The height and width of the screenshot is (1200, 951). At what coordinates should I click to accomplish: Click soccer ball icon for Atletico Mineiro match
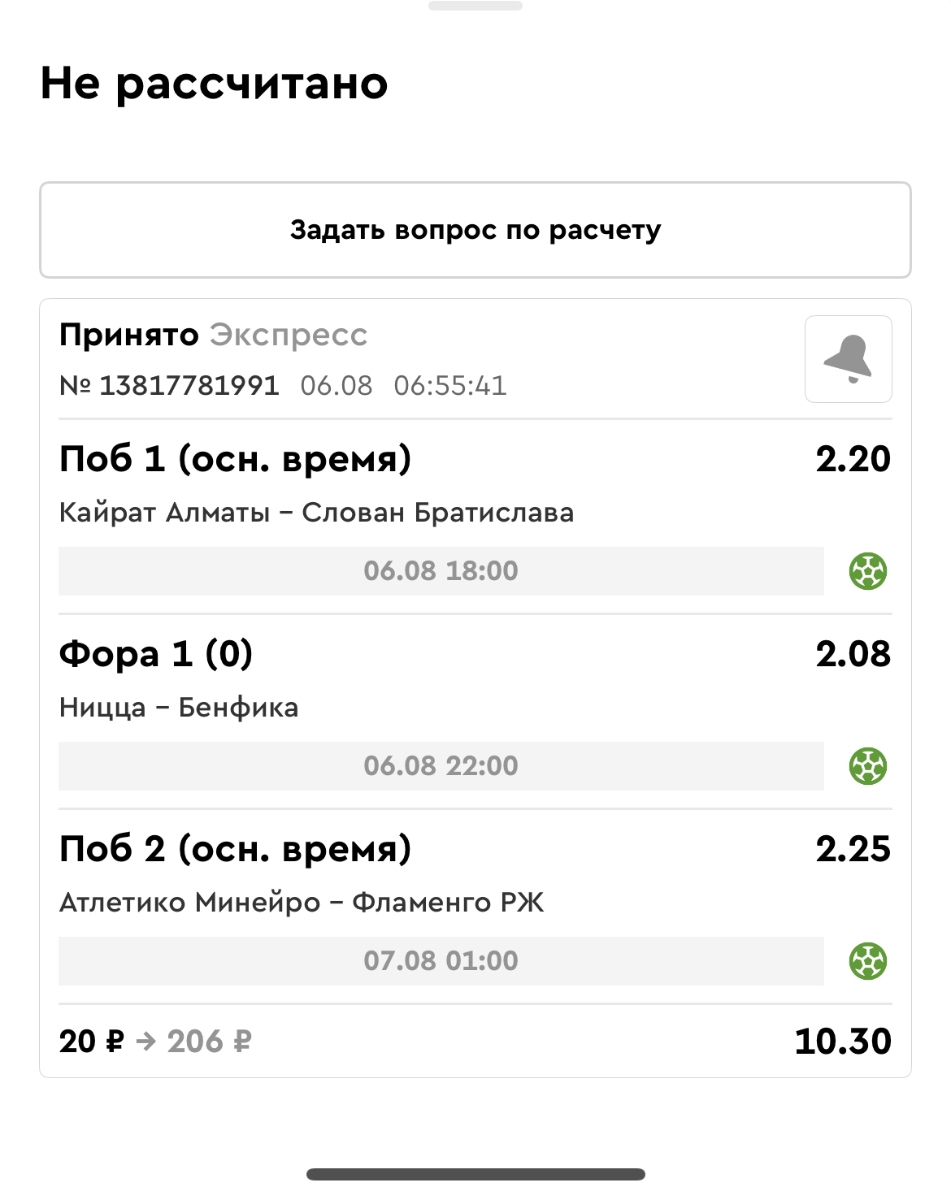pos(868,962)
